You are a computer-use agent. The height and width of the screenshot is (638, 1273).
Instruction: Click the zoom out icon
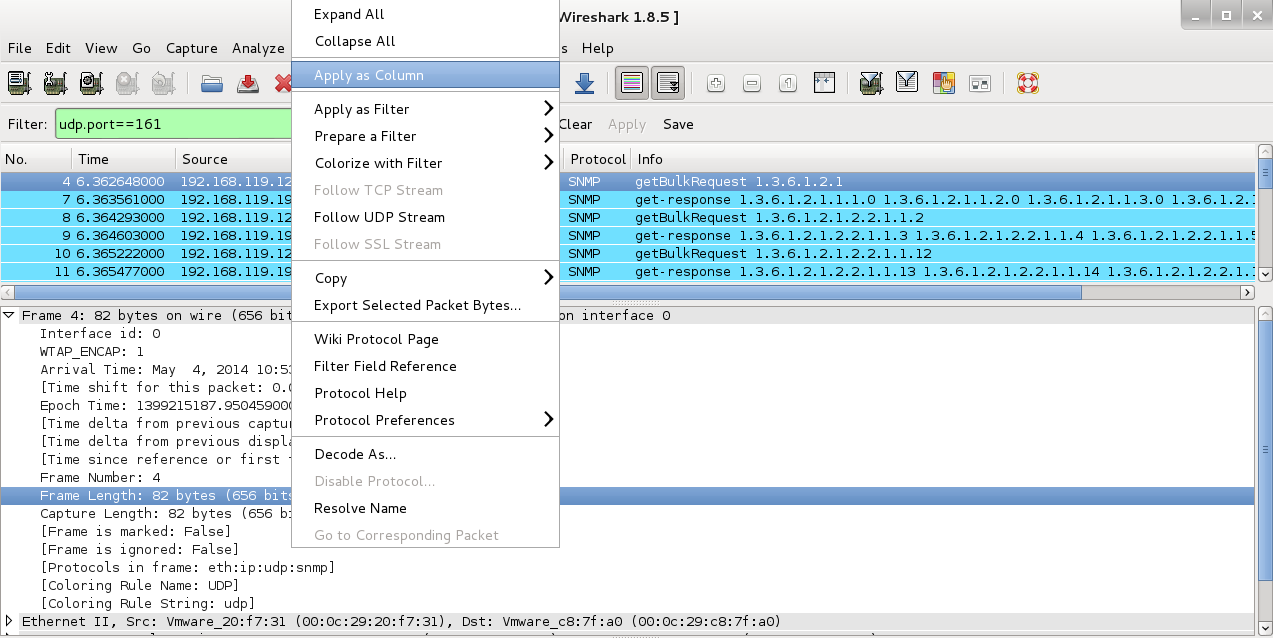point(752,83)
